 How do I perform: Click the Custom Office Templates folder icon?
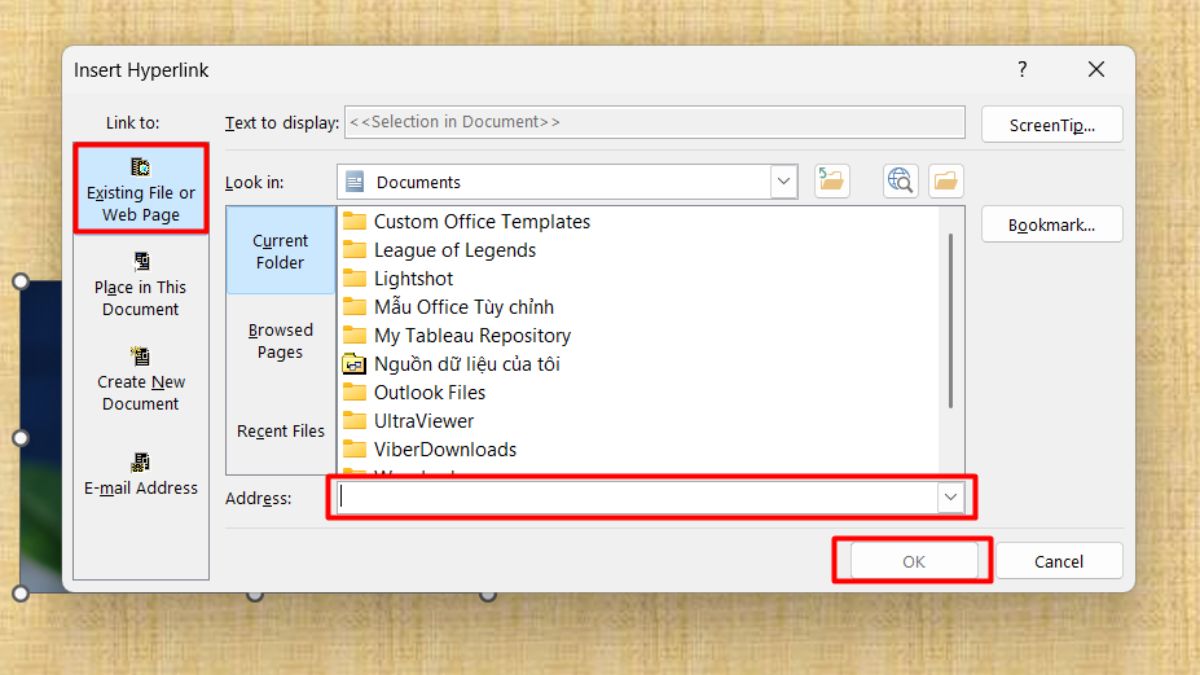(355, 221)
